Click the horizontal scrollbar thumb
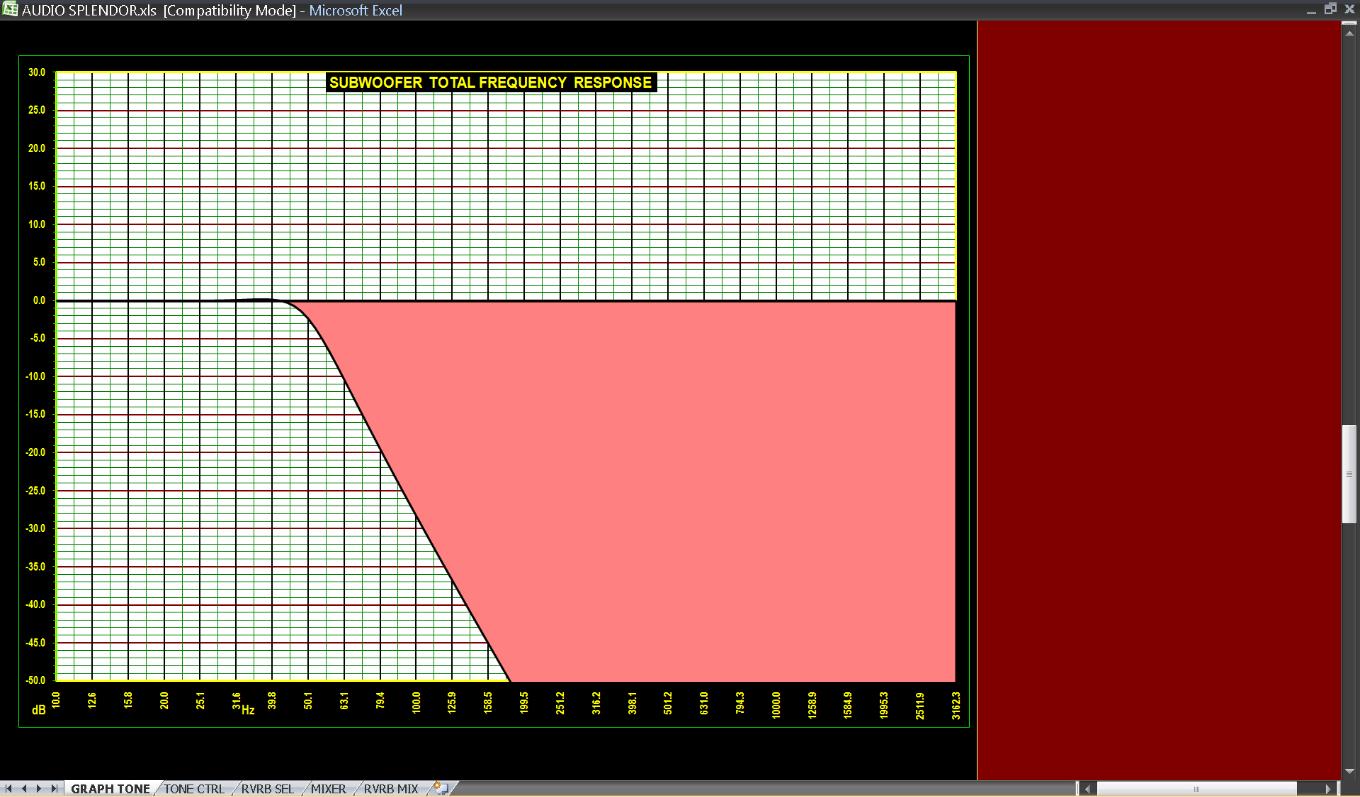The image size is (1360, 797). [x=1195, y=789]
